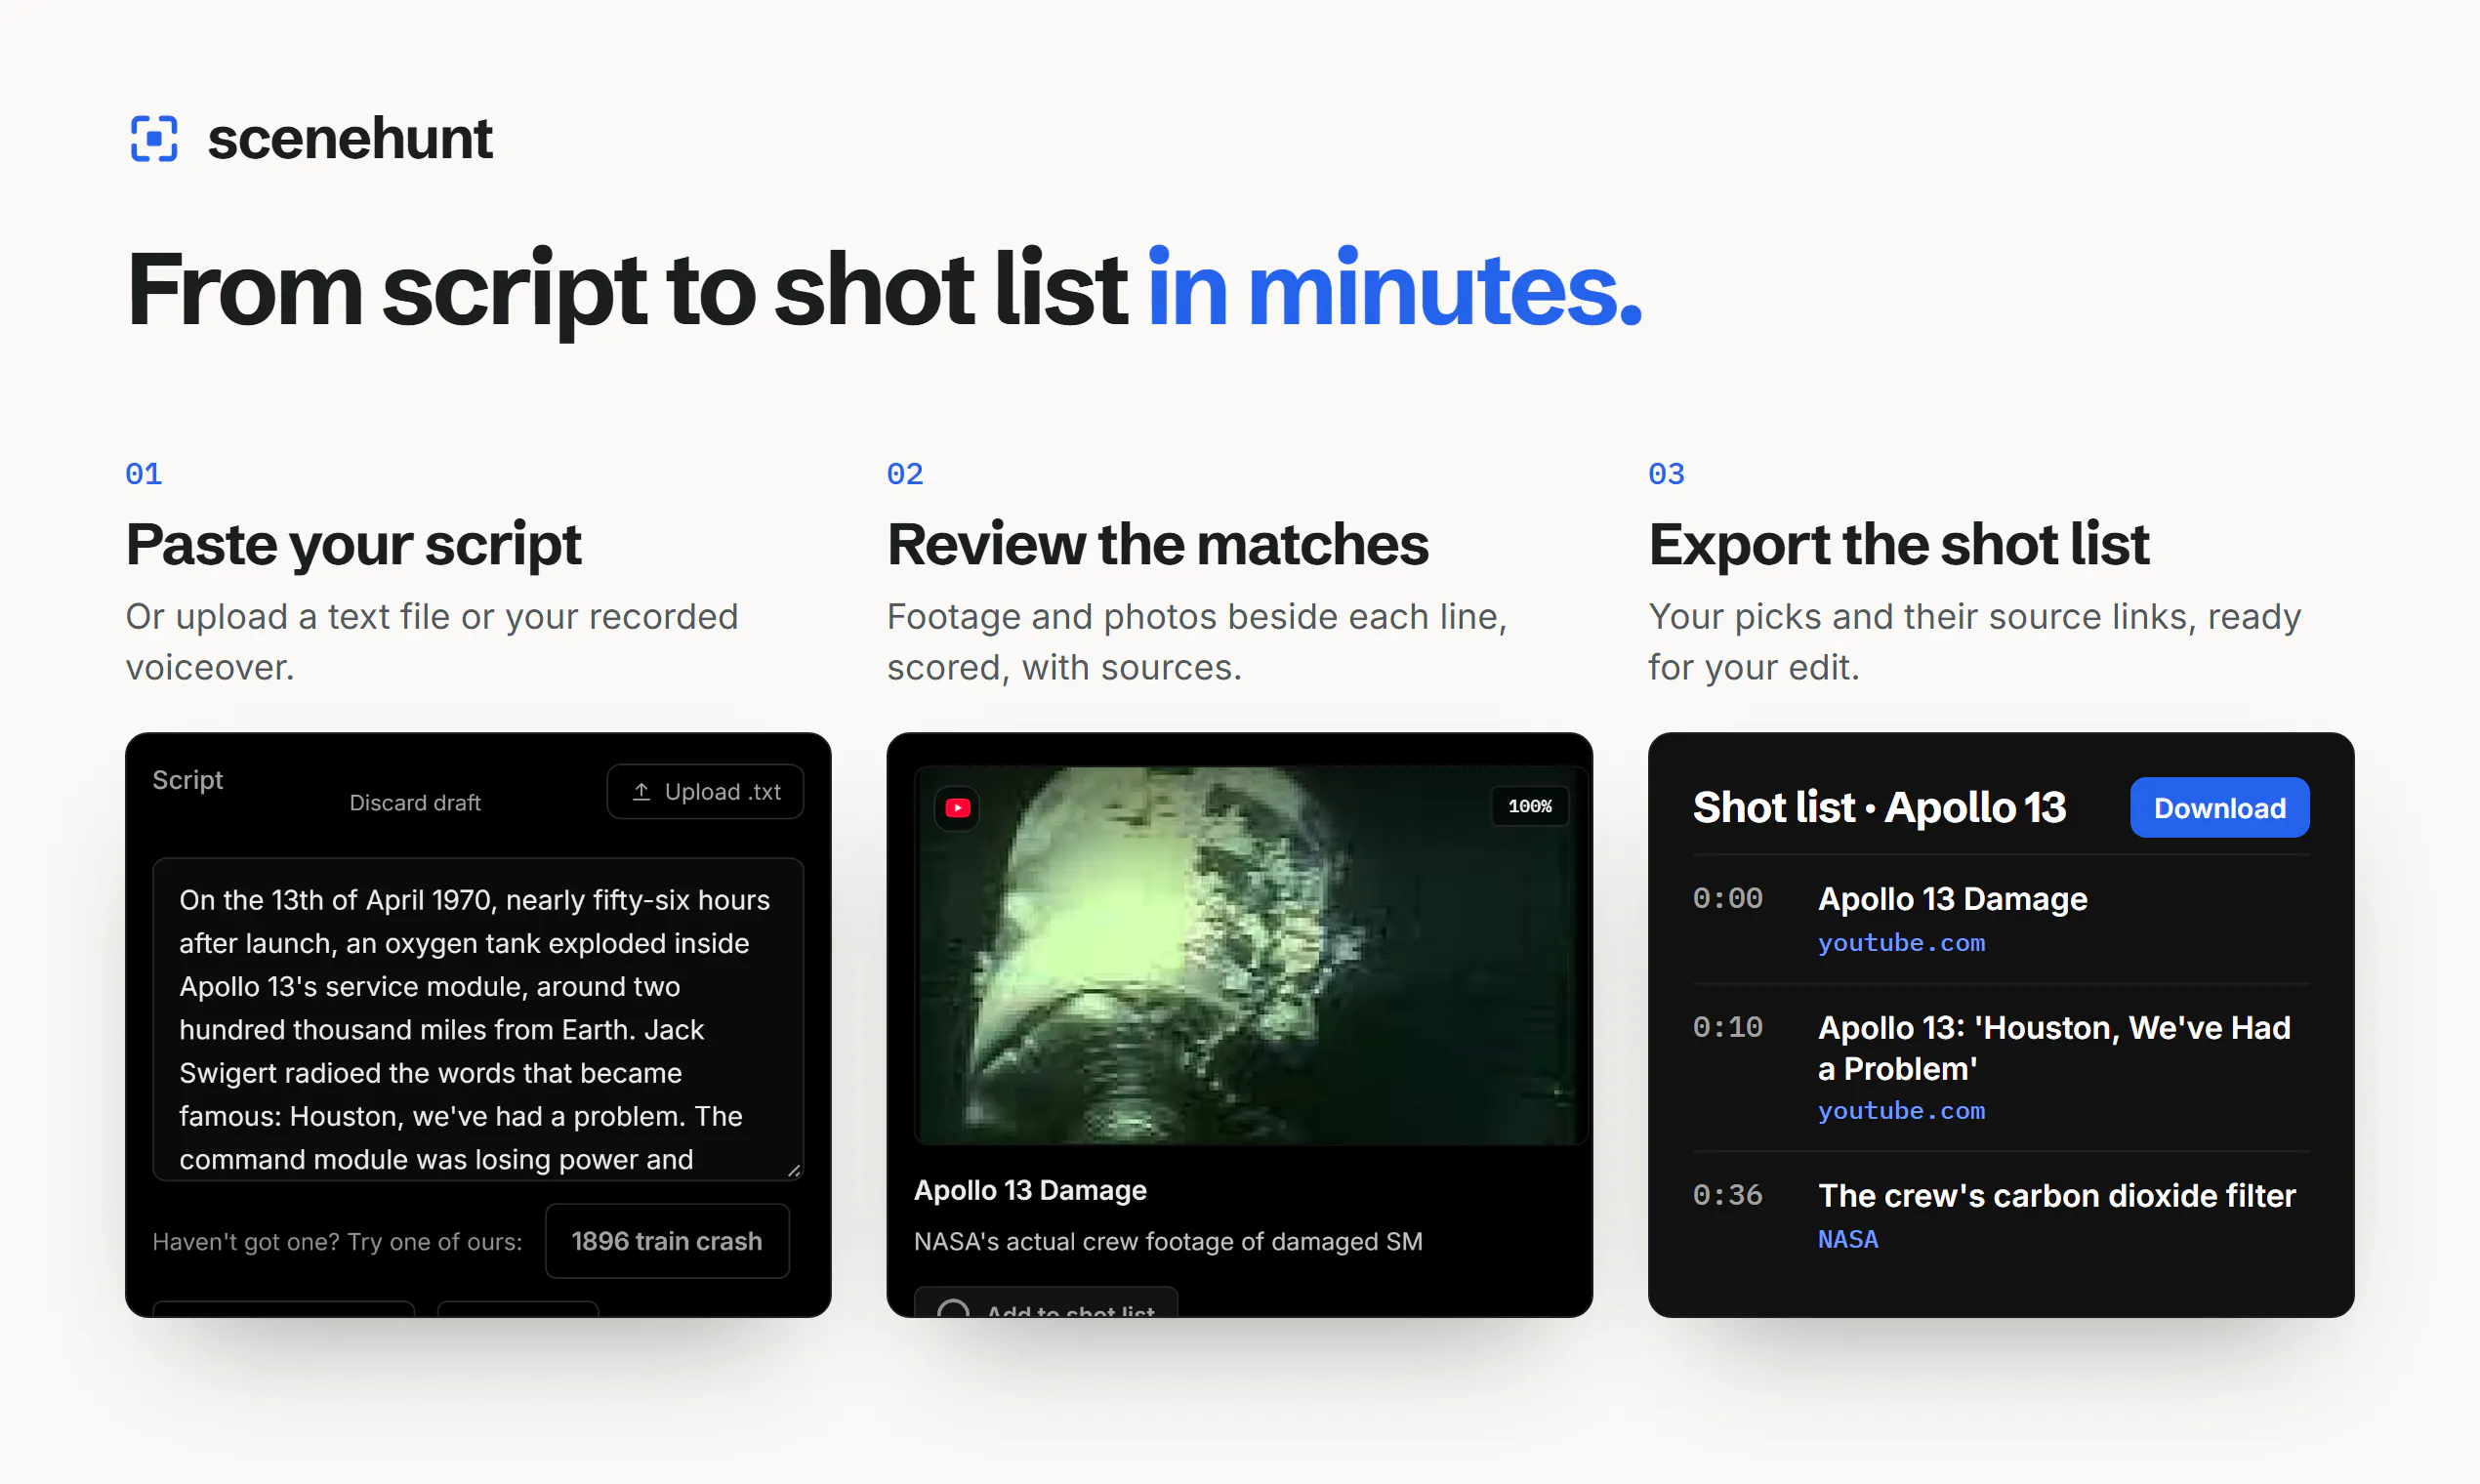Click the Haven't got one? Try one of ours text
Image resolution: width=2480 pixels, height=1484 pixels.
(x=337, y=1242)
